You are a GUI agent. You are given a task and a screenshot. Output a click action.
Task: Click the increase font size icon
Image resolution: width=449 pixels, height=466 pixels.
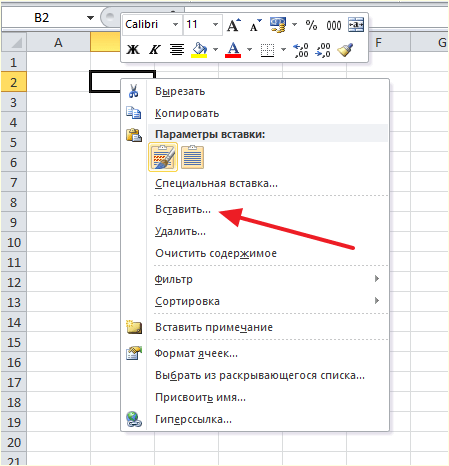coord(234,25)
